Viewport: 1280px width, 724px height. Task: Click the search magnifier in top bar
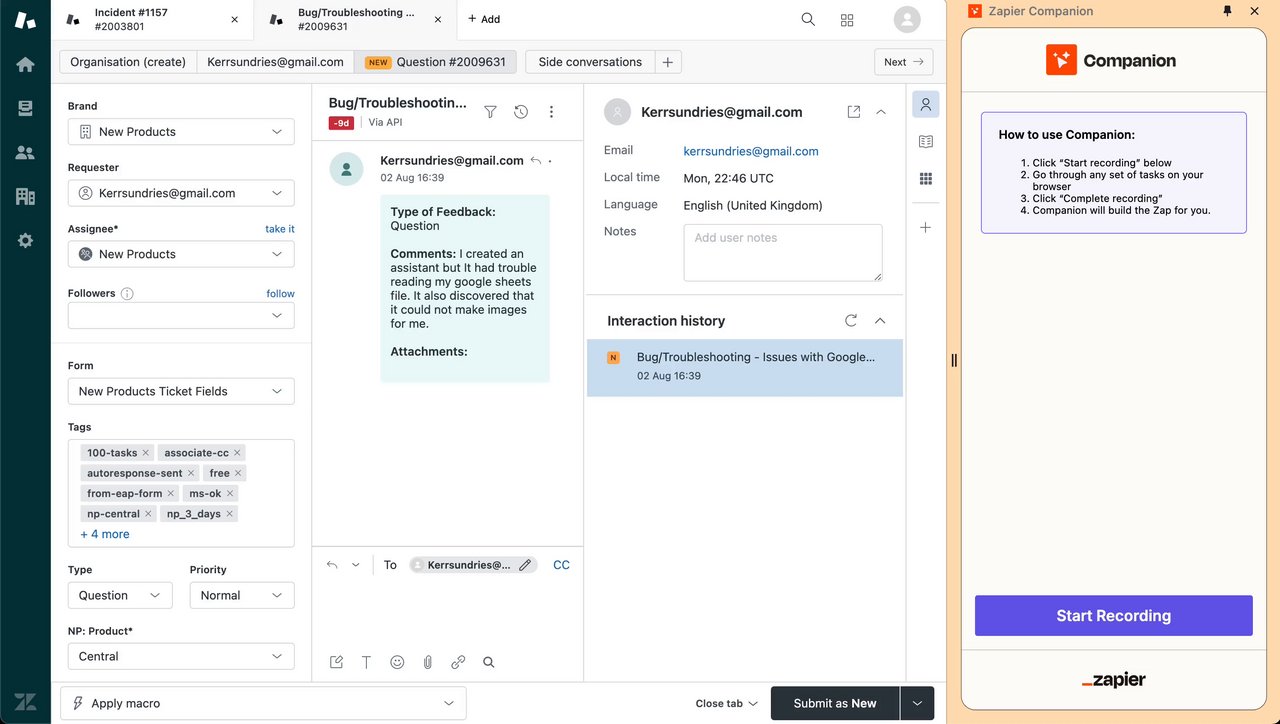[808, 19]
